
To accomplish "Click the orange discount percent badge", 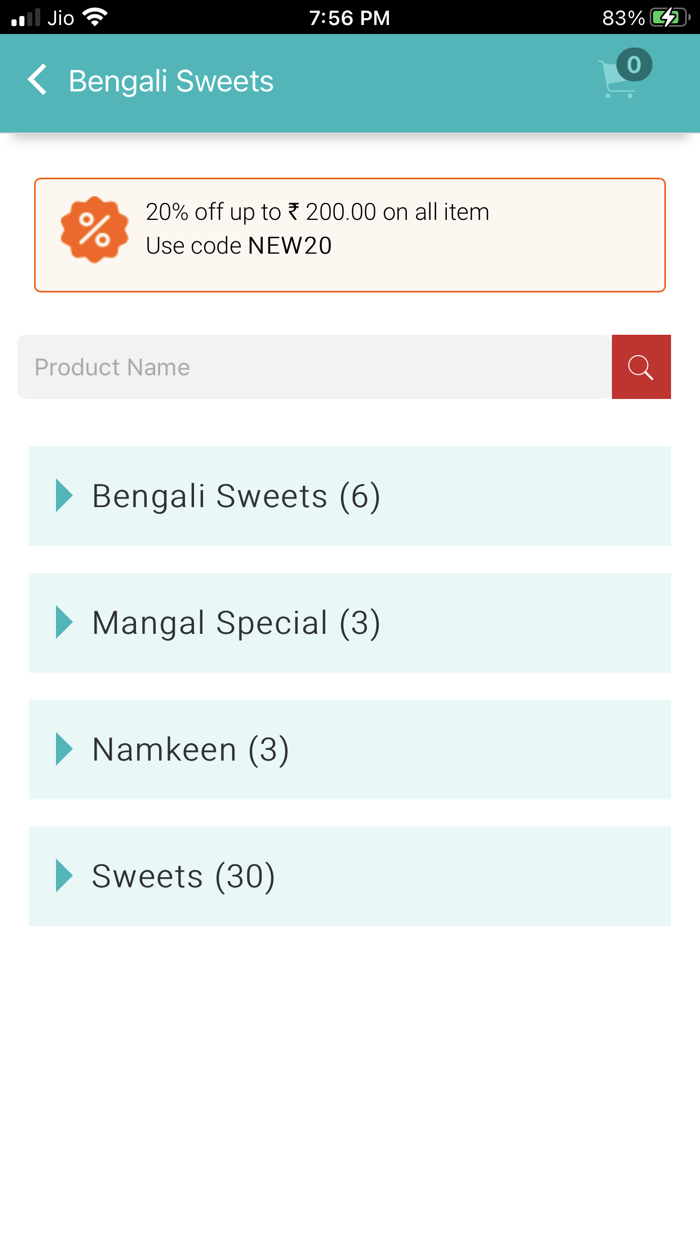I will click(94, 230).
